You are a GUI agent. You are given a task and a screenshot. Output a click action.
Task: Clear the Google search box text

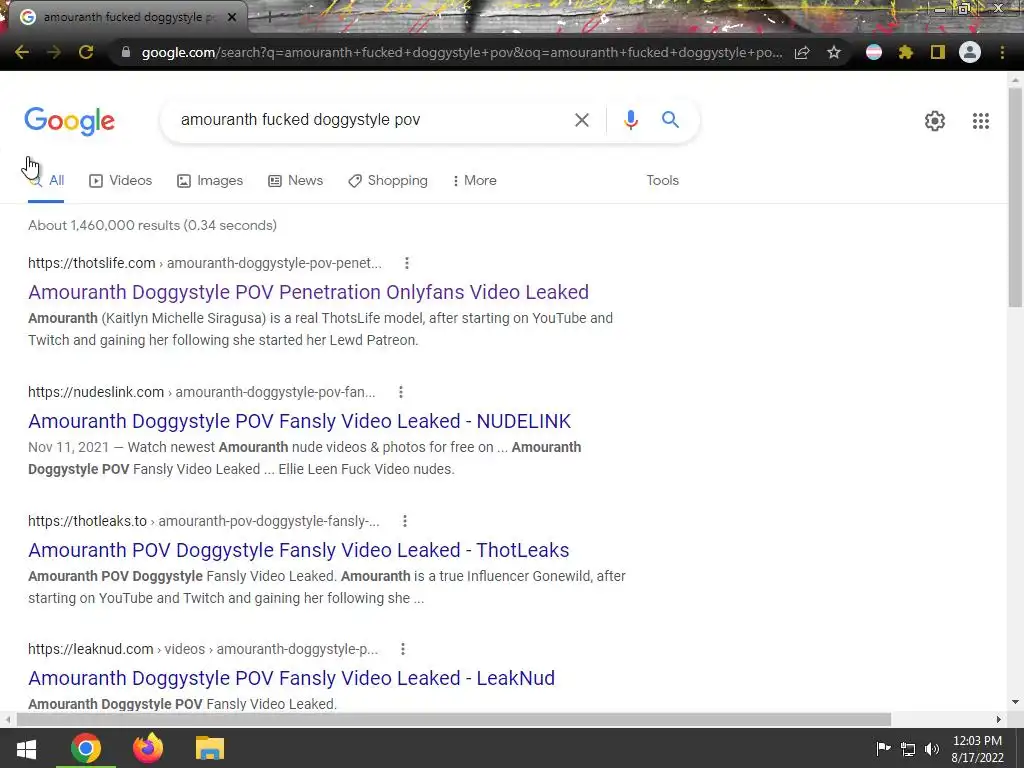[581, 120]
